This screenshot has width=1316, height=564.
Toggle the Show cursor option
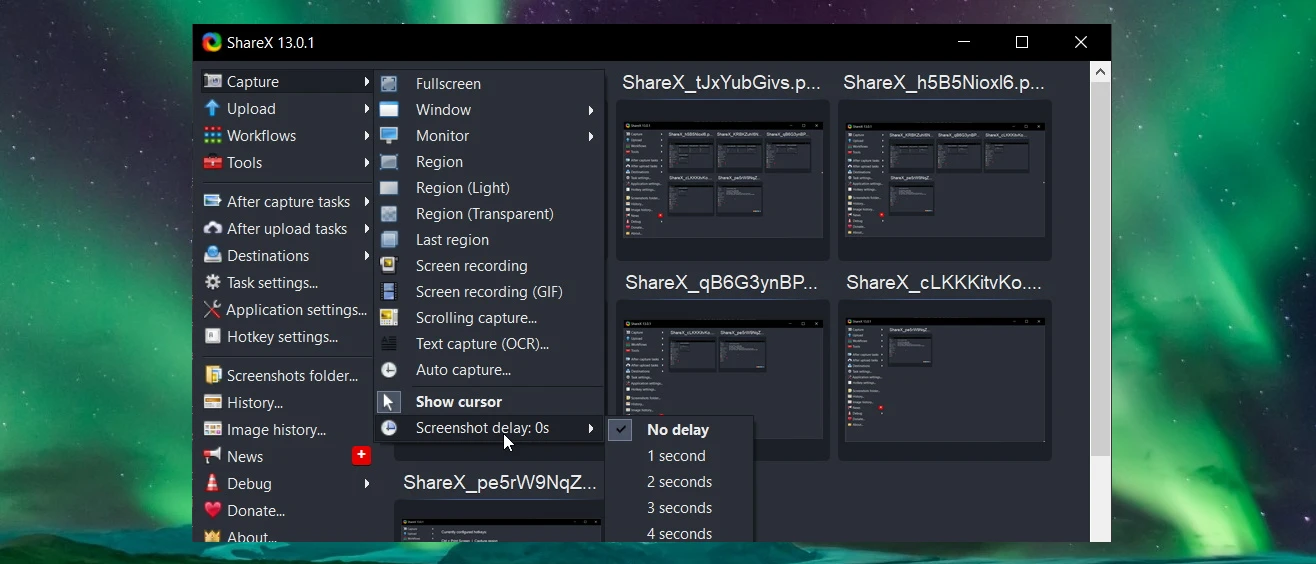click(458, 402)
